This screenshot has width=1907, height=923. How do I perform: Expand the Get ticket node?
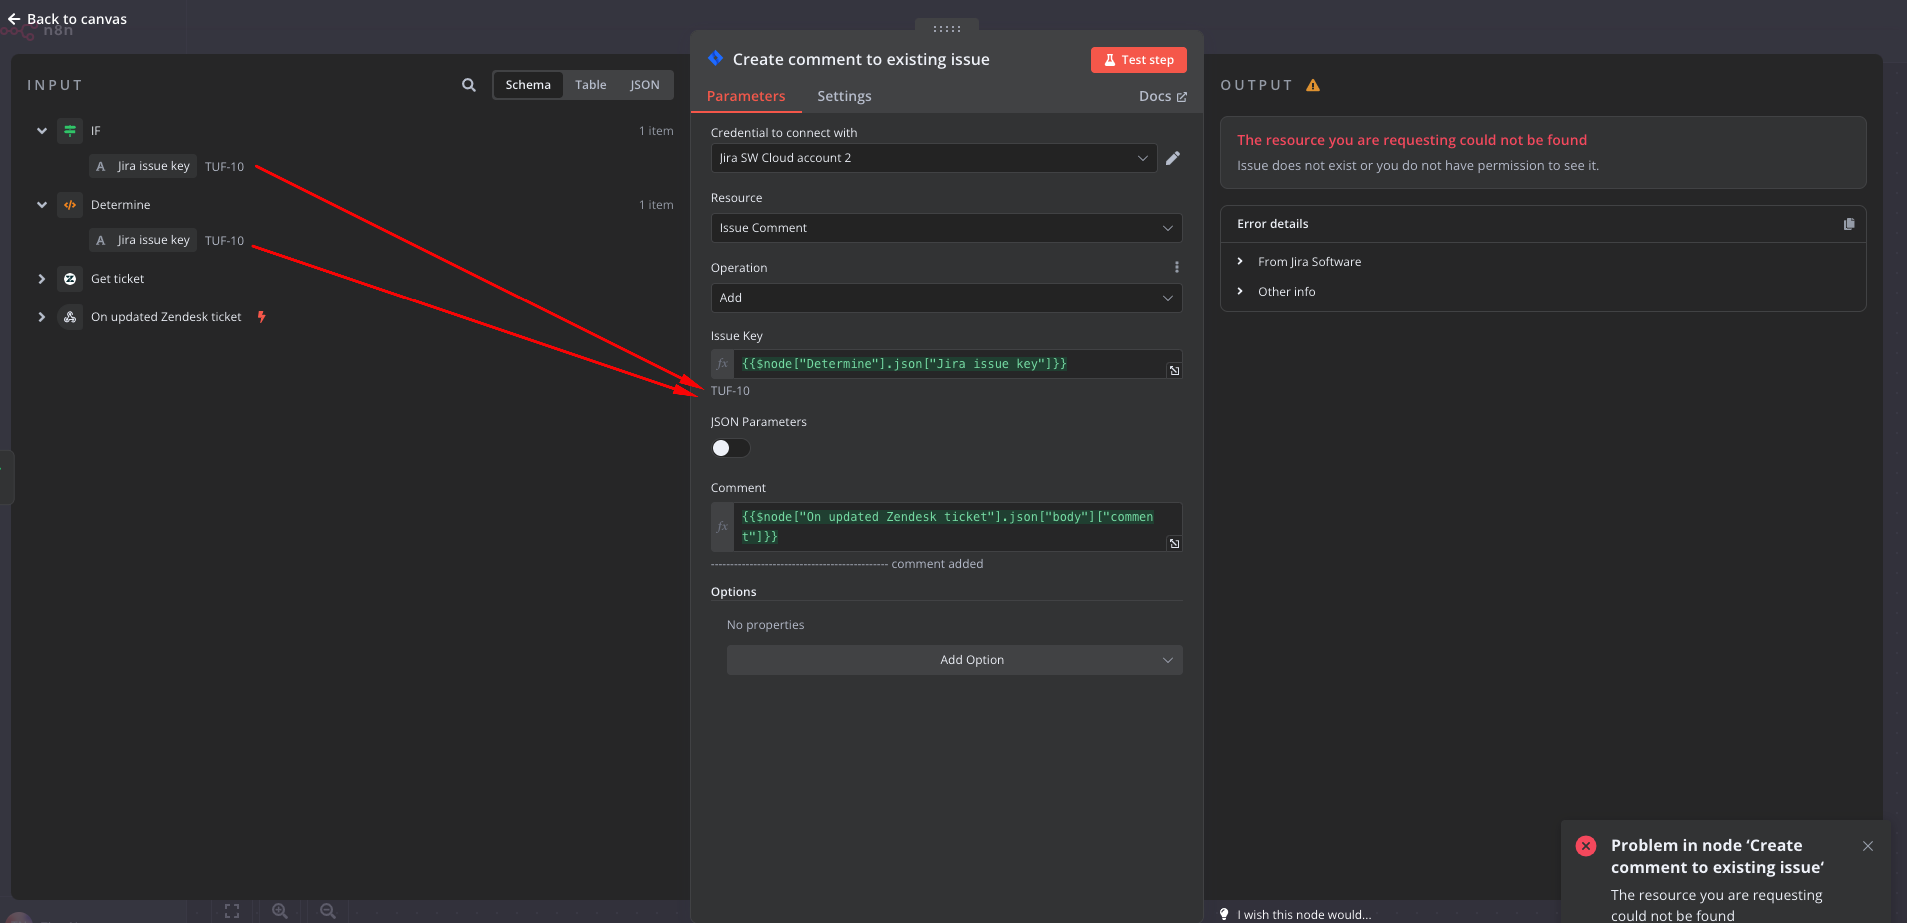[x=42, y=279]
